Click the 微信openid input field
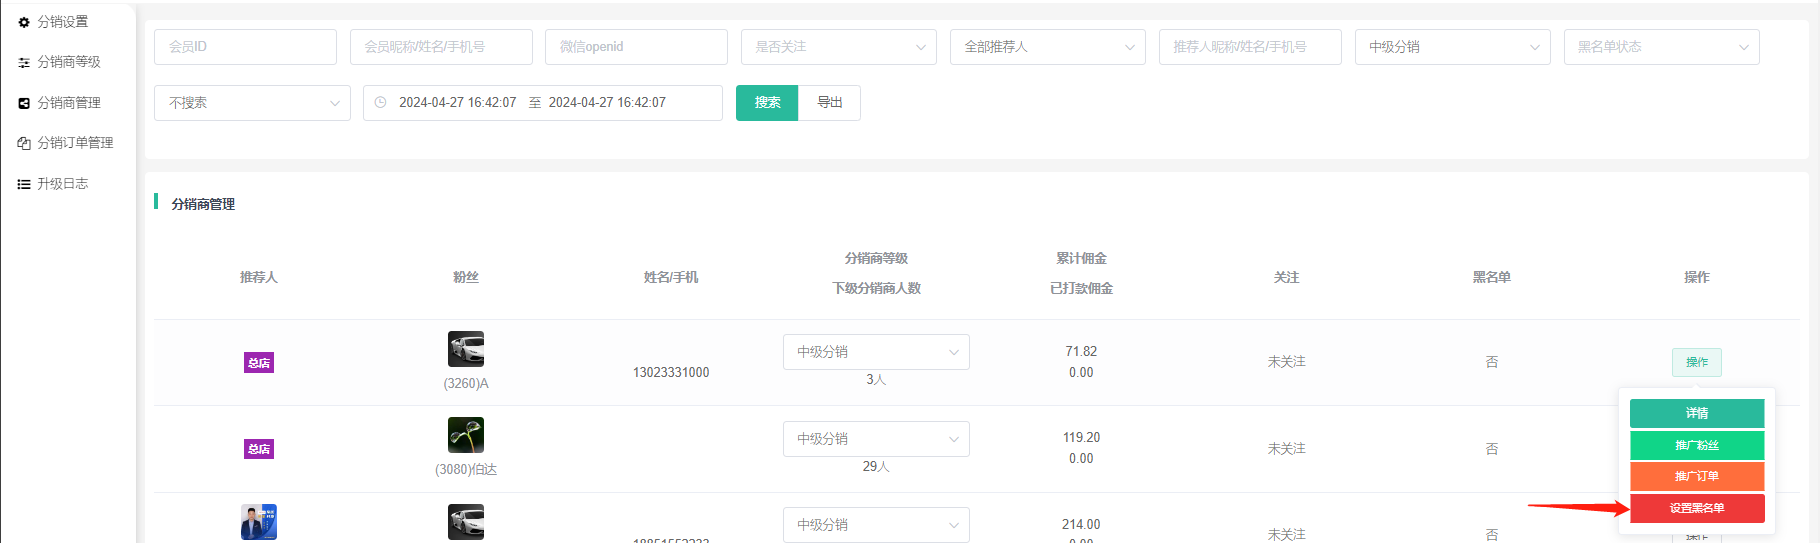This screenshot has width=1820, height=543. (636, 47)
